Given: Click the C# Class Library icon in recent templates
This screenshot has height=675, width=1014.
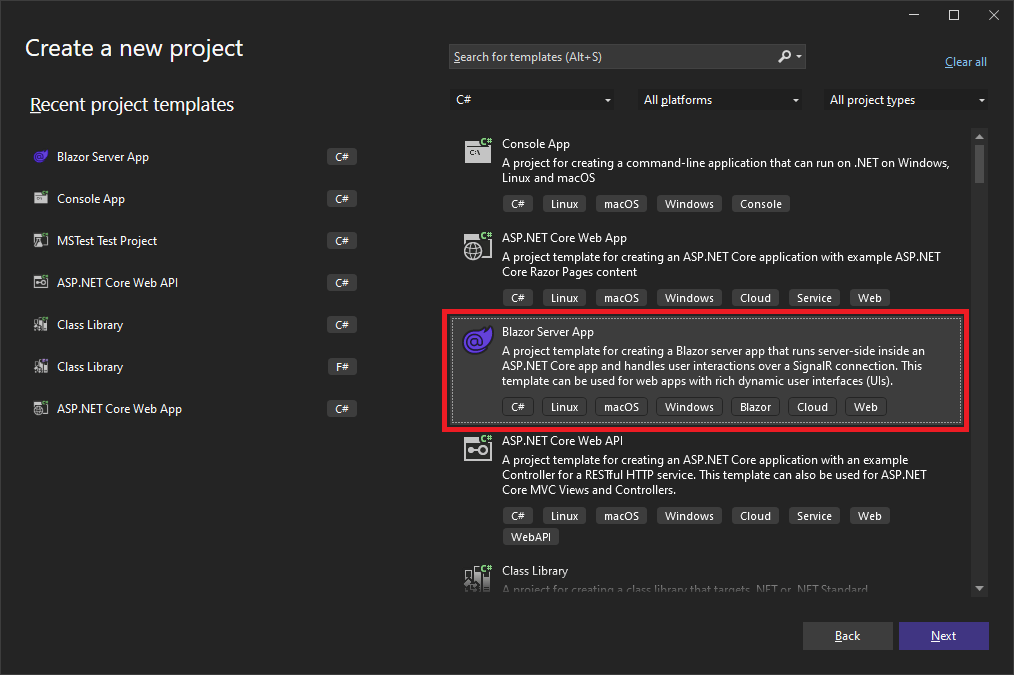Looking at the screenshot, I should click(41, 324).
